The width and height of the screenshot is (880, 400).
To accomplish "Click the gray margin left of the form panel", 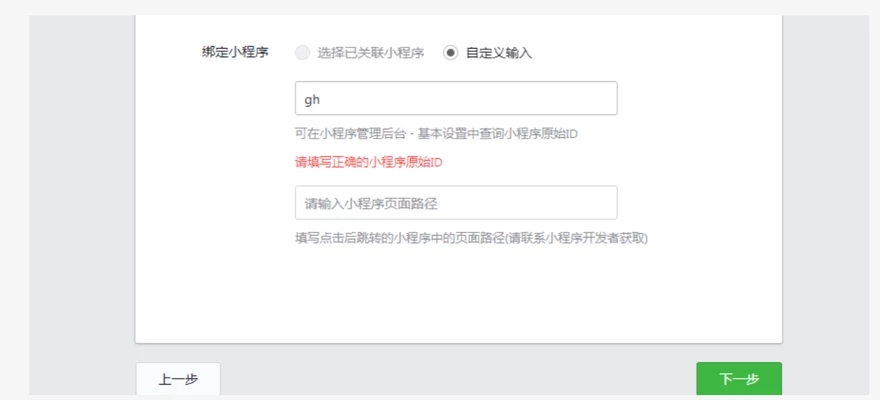I will (82, 200).
